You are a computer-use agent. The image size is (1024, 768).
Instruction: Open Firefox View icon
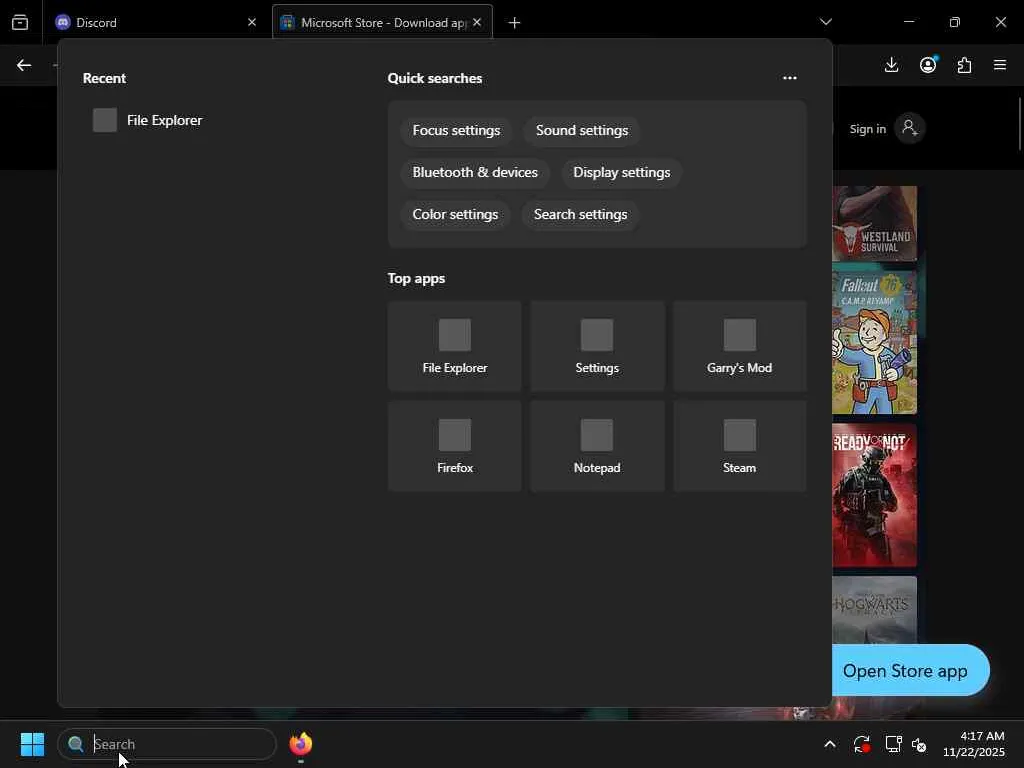click(x=20, y=22)
